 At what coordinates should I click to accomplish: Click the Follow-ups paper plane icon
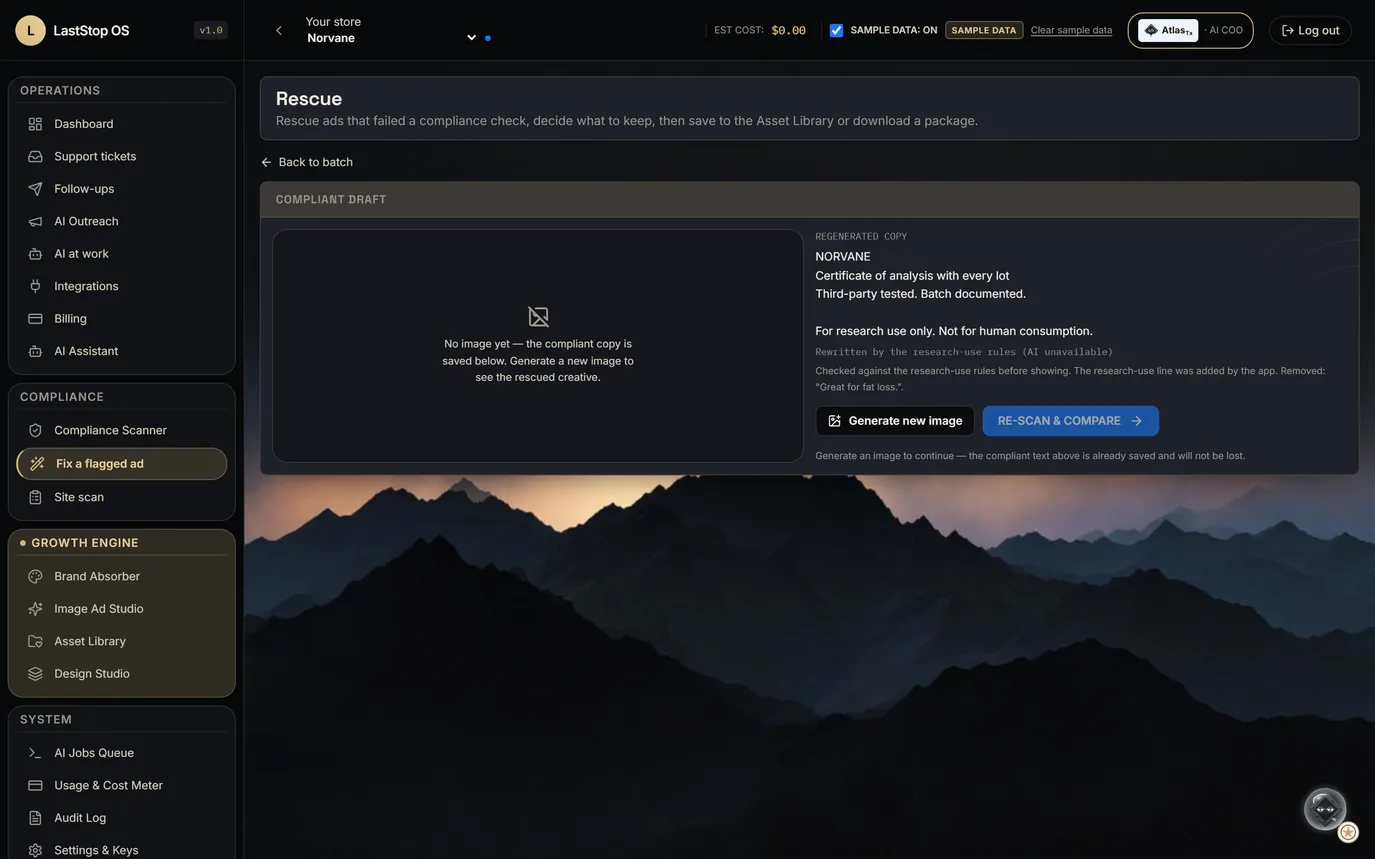(x=35, y=189)
